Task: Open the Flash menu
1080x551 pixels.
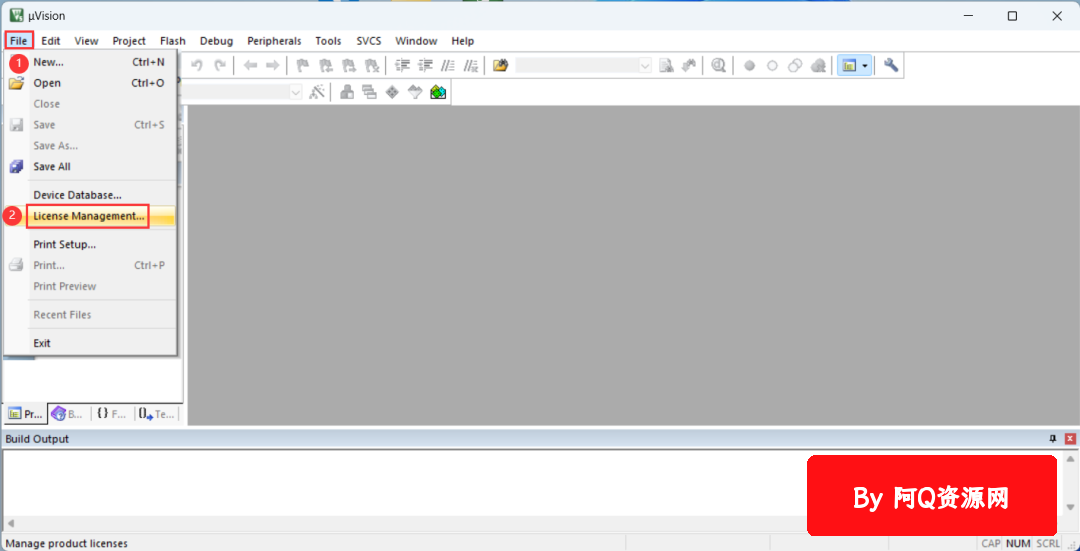Action: [173, 41]
